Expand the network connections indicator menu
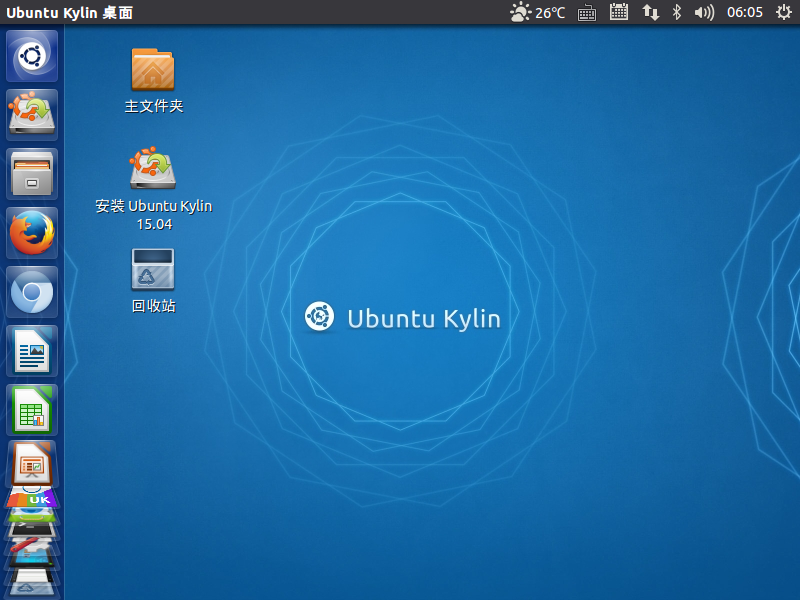Screen dimensions: 800x600 650,12
